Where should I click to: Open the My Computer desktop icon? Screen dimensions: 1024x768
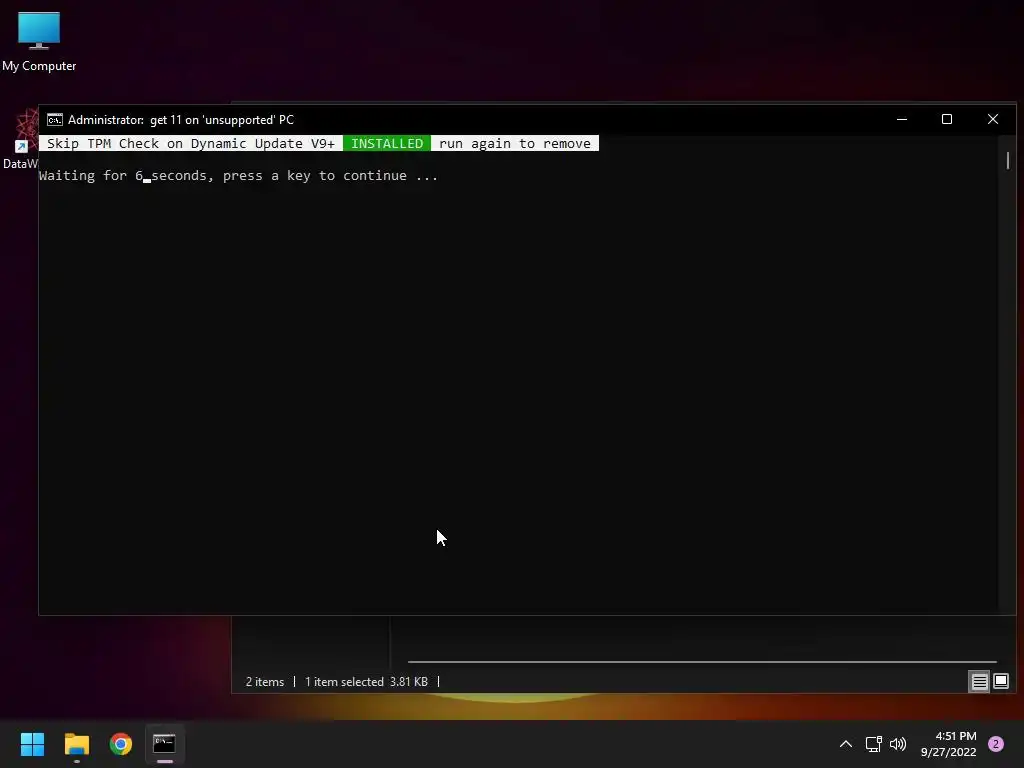point(39,41)
